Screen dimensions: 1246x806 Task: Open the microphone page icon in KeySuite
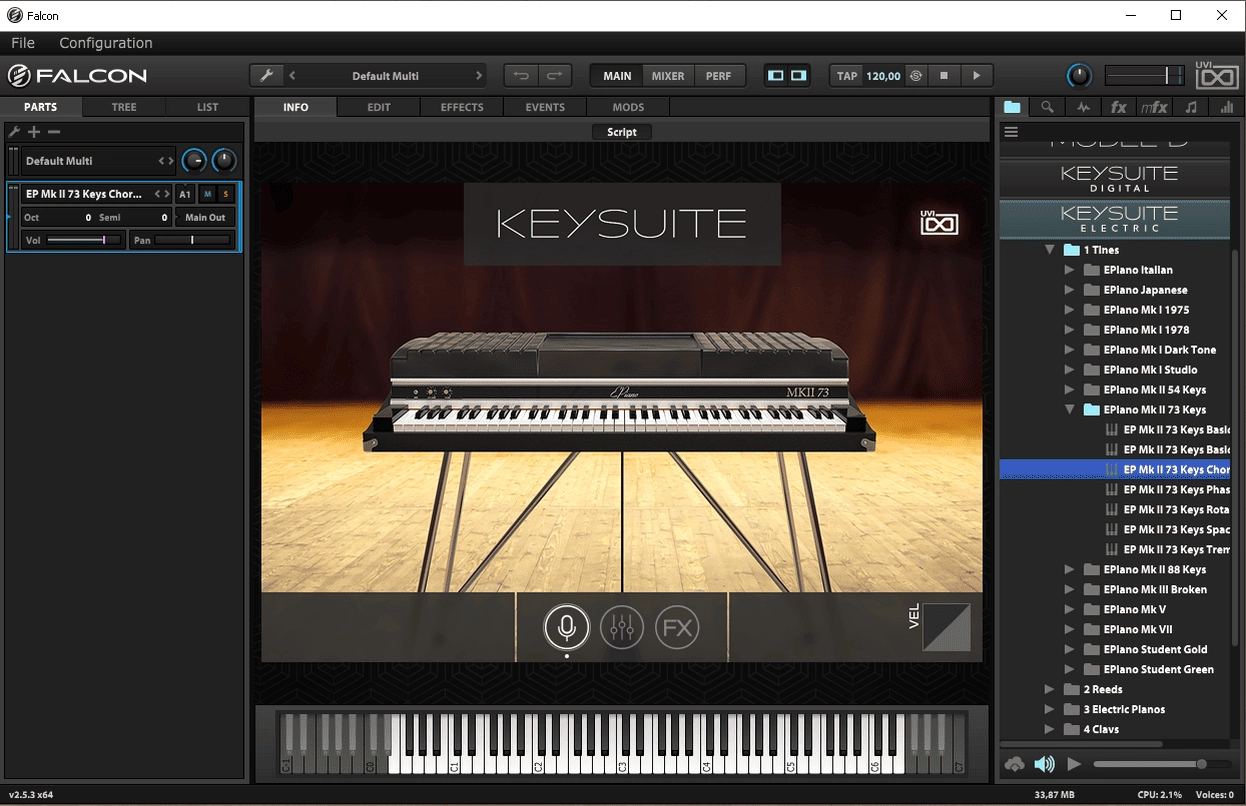(566, 628)
